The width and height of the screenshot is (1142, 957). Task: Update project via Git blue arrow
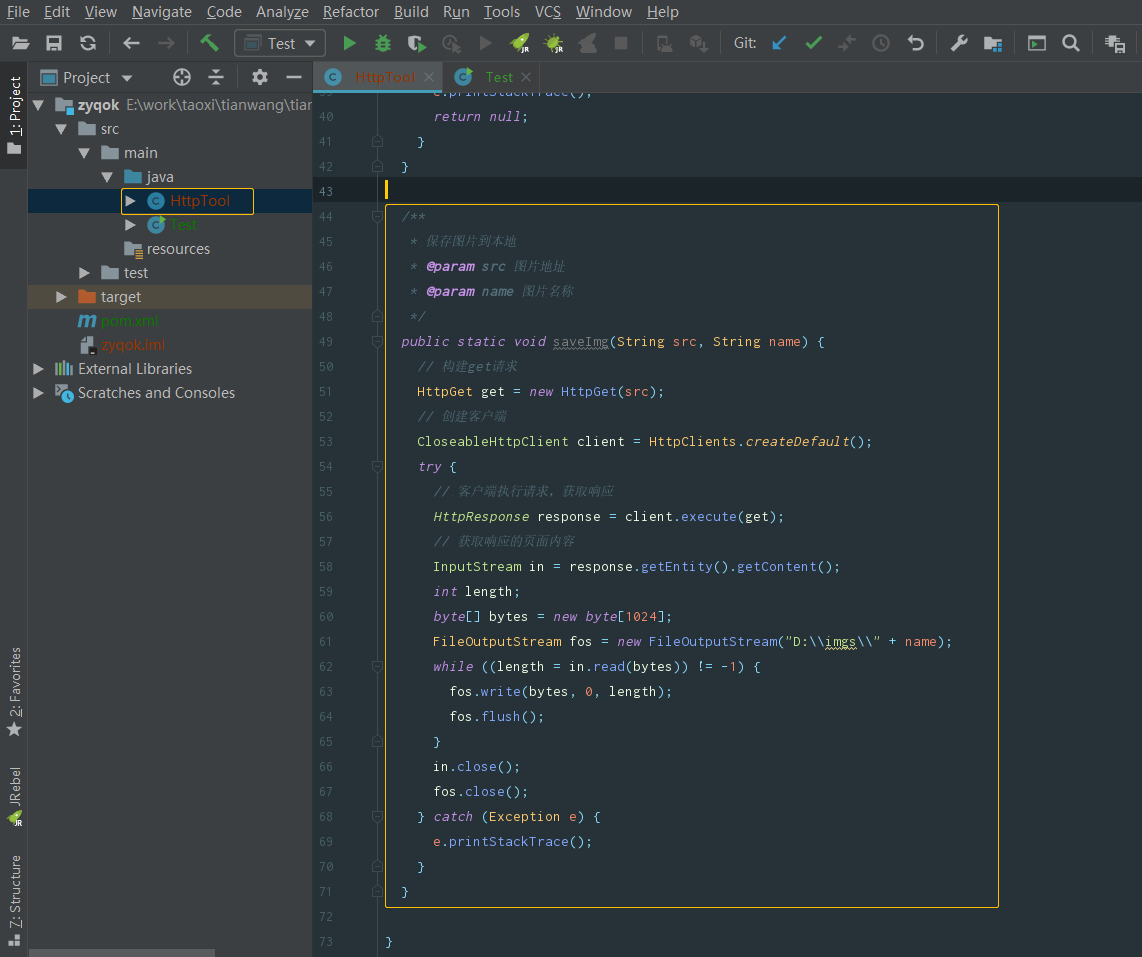pyautogui.click(x=780, y=43)
